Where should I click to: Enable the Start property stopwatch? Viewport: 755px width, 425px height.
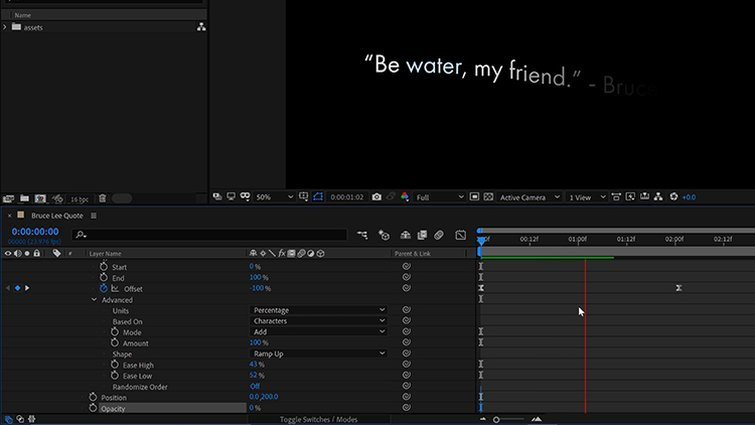pos(103,267)
